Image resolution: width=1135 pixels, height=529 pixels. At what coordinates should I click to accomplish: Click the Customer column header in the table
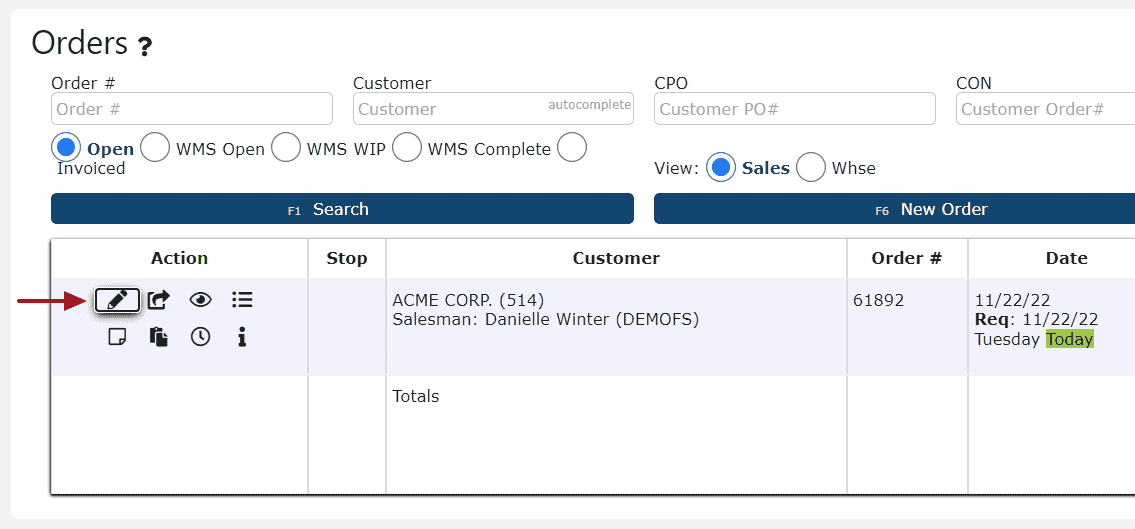click(616, 258)
